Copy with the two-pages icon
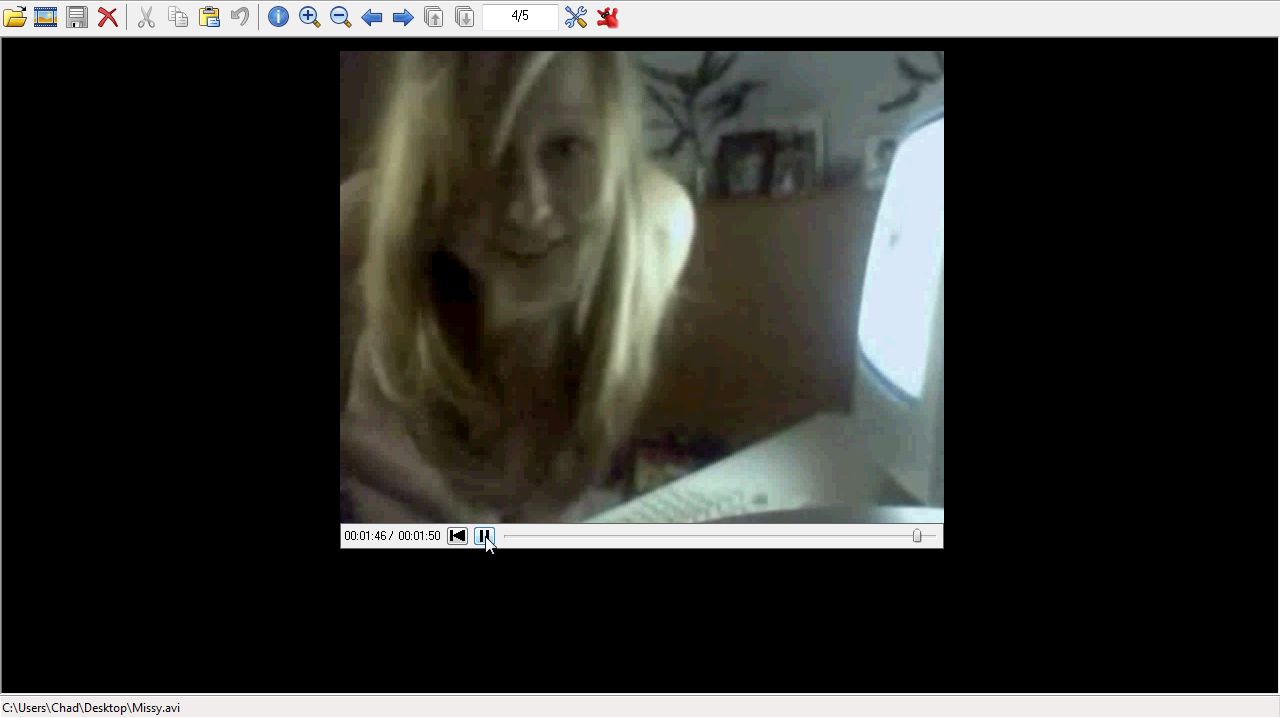The image size is (1280, 718). (x=178, y=17)
